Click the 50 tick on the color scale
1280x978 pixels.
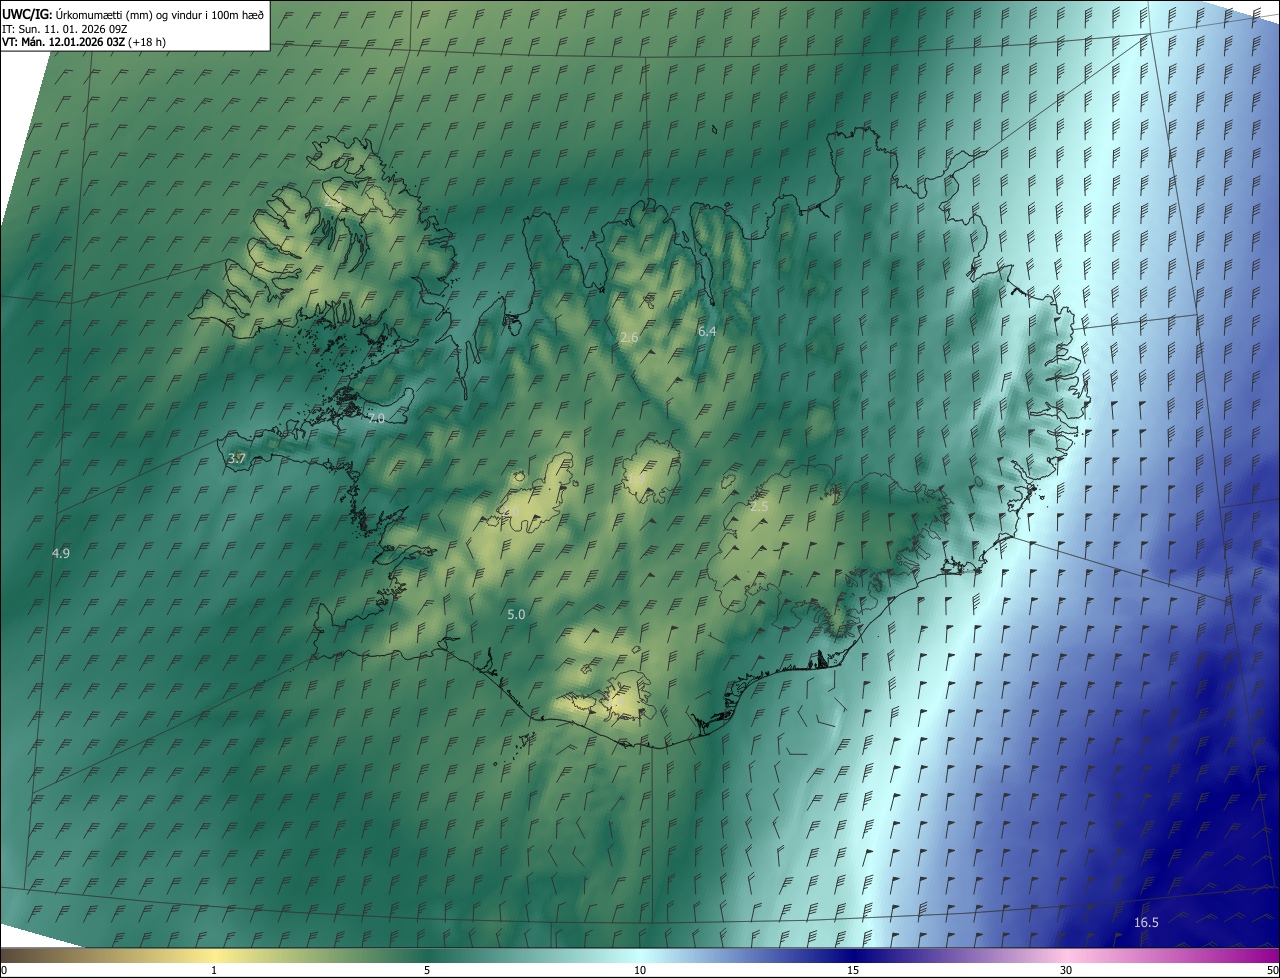point(1272,970)
